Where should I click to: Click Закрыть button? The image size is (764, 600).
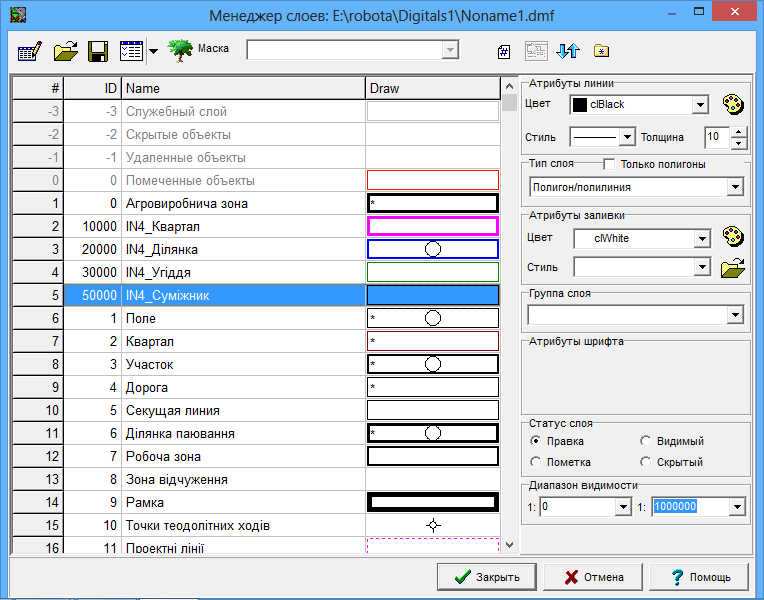pyautogui.click(x=486, y=577)
